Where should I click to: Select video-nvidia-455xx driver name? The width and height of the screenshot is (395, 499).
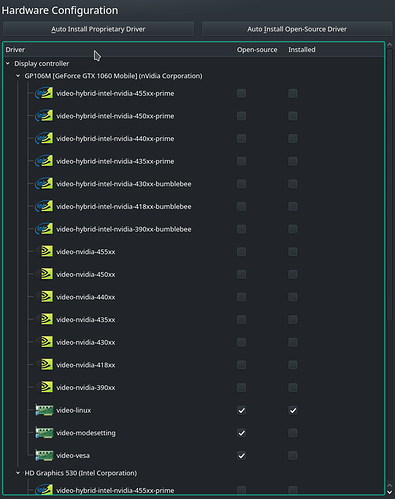pyautogui.click(x=86, y=252)
